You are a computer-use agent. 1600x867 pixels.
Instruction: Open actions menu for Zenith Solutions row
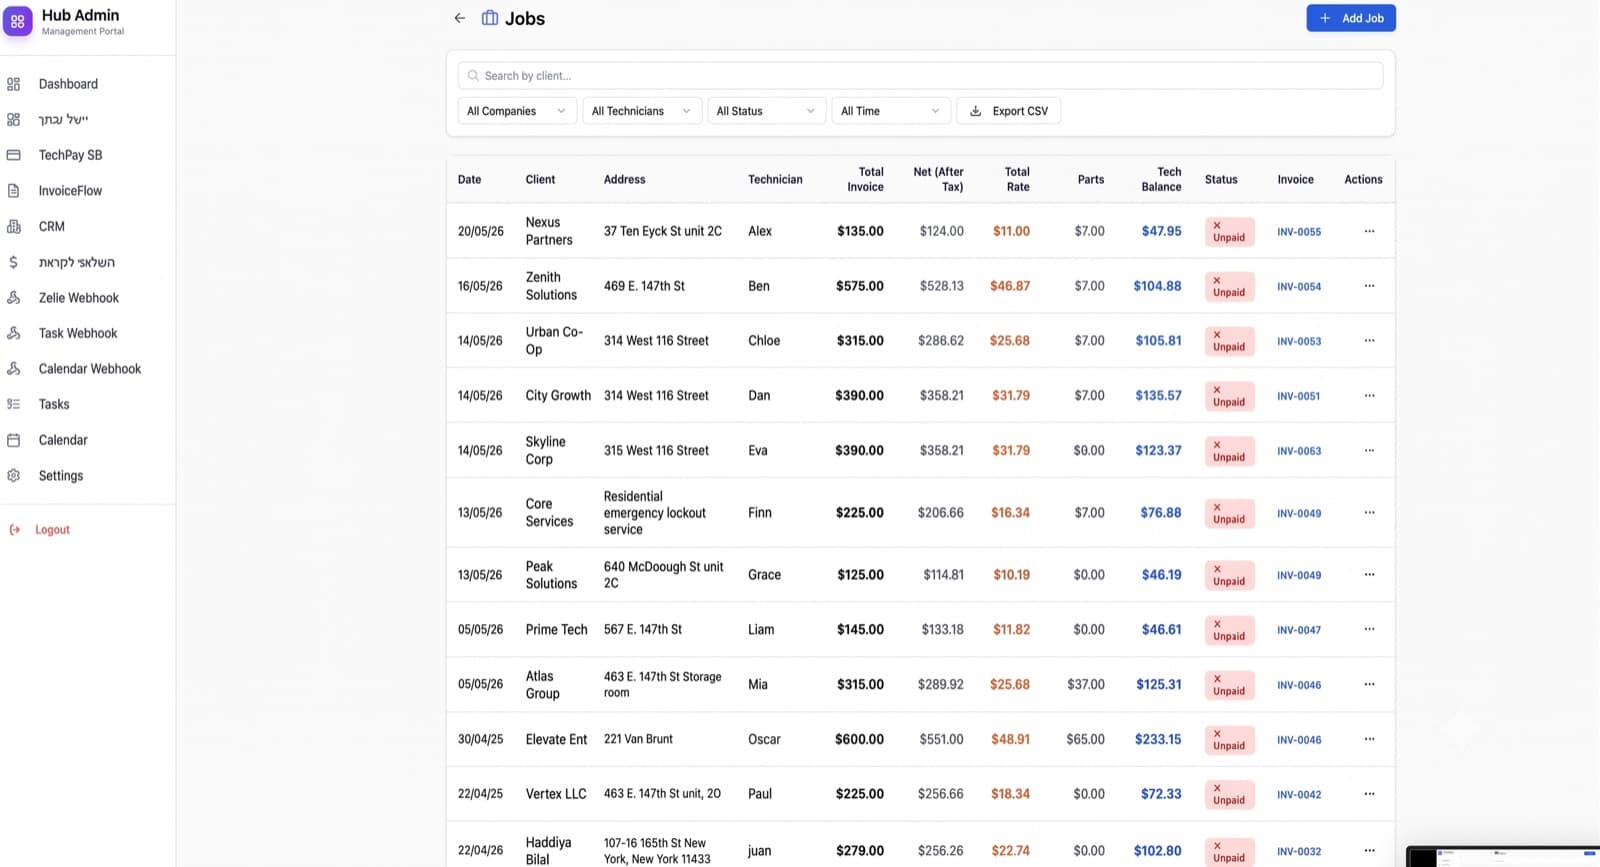(1369, 286)
